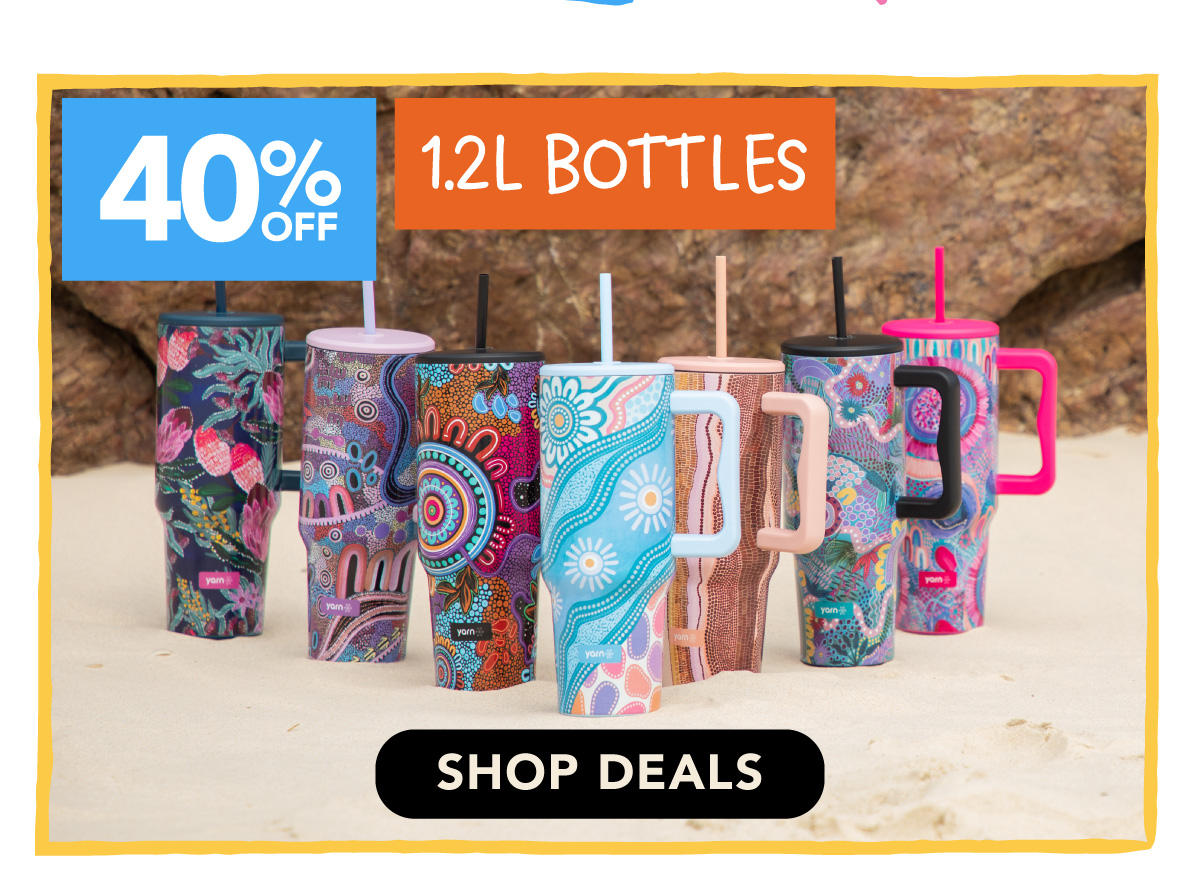Click the lilac straw on the purple bottle
This screenshot has width=1200, height=887.
pos(369,306)
